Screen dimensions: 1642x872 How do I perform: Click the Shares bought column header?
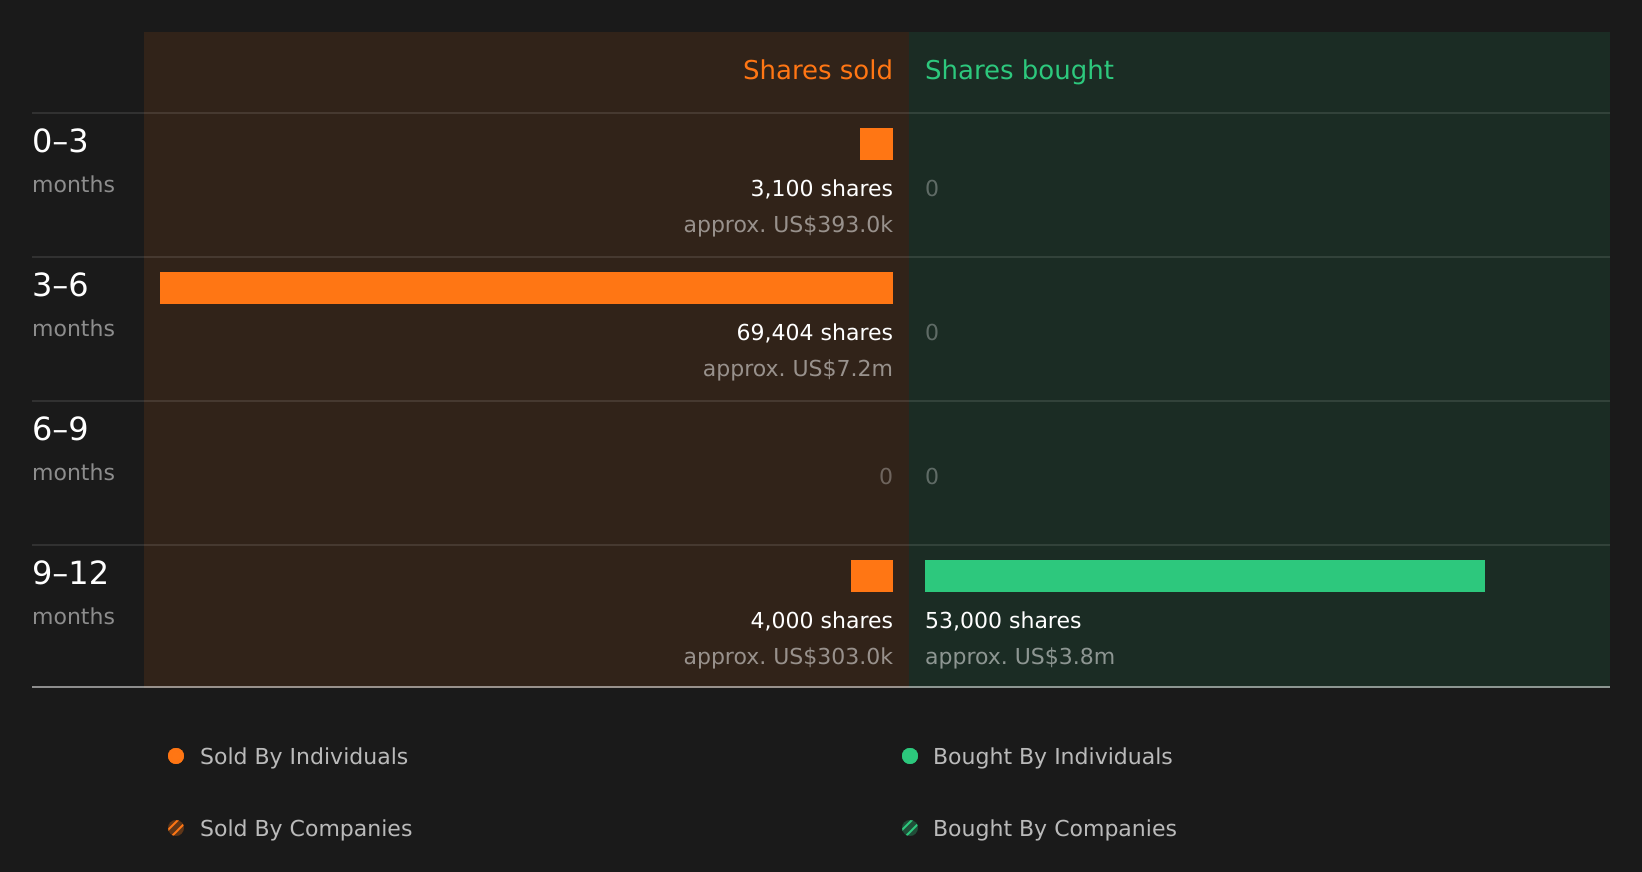coord(1019,71)
